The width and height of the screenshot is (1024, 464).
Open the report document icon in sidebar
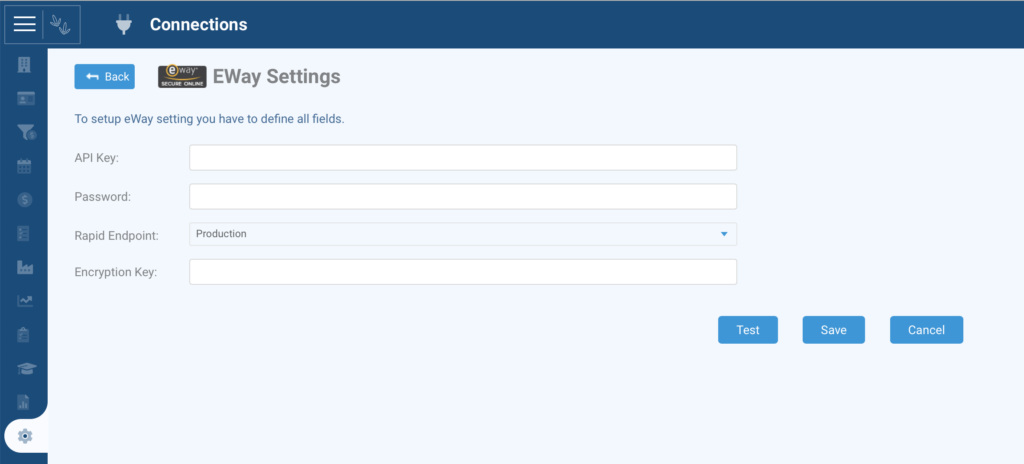(24, 402)
